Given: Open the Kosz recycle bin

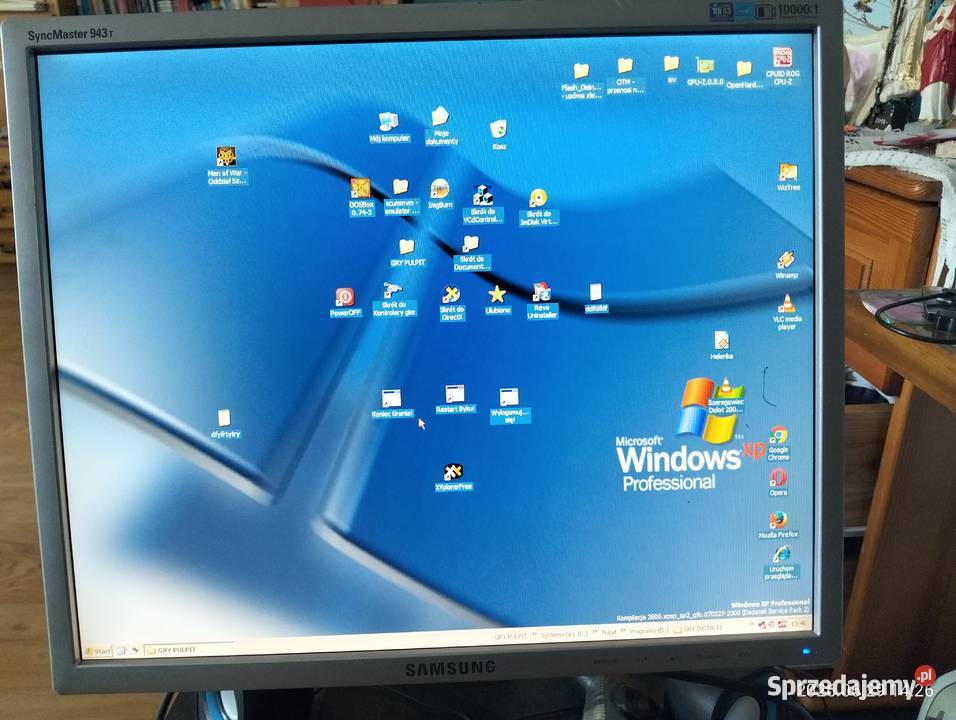Looking at the screenshot, I should coord(499,135).
